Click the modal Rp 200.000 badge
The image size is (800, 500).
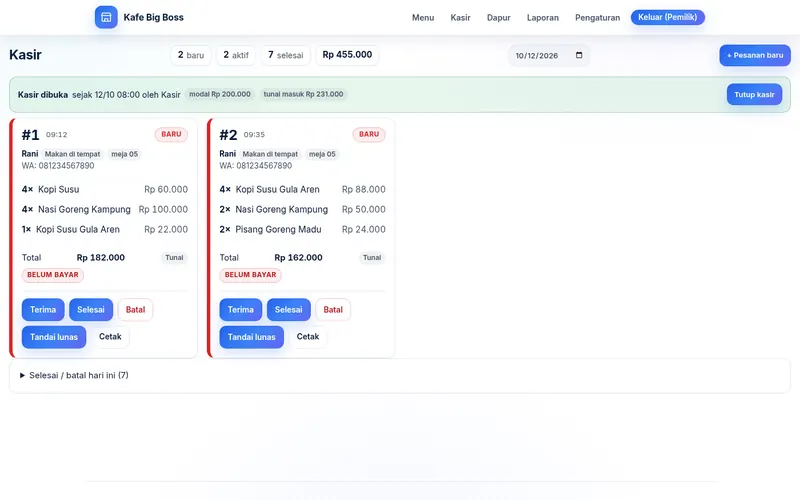coord(220,94)
